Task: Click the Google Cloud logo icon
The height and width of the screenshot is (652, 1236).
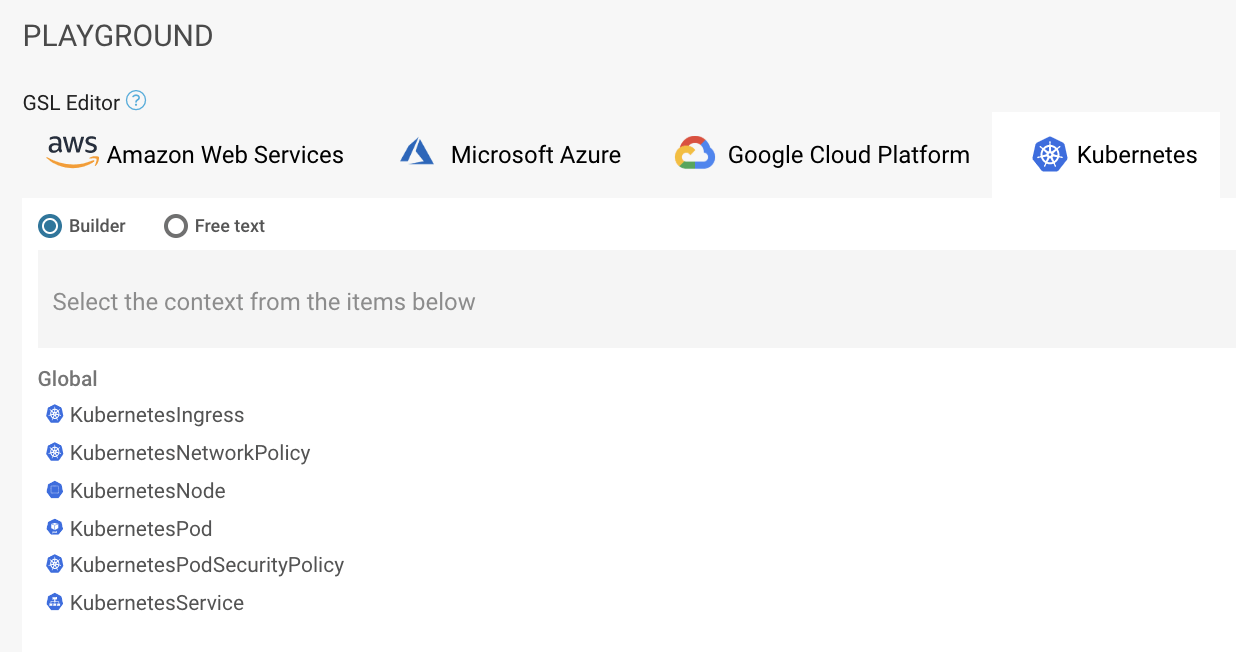Action: [x=695, y=153]
